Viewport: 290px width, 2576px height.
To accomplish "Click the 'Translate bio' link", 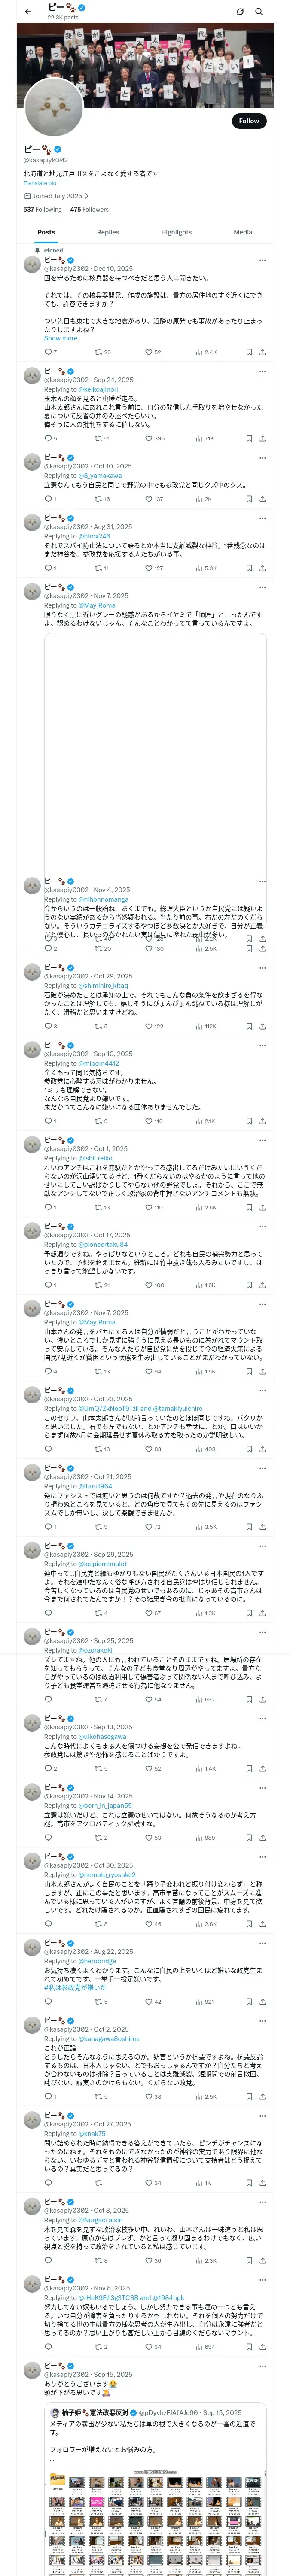I will pos(40,183).
